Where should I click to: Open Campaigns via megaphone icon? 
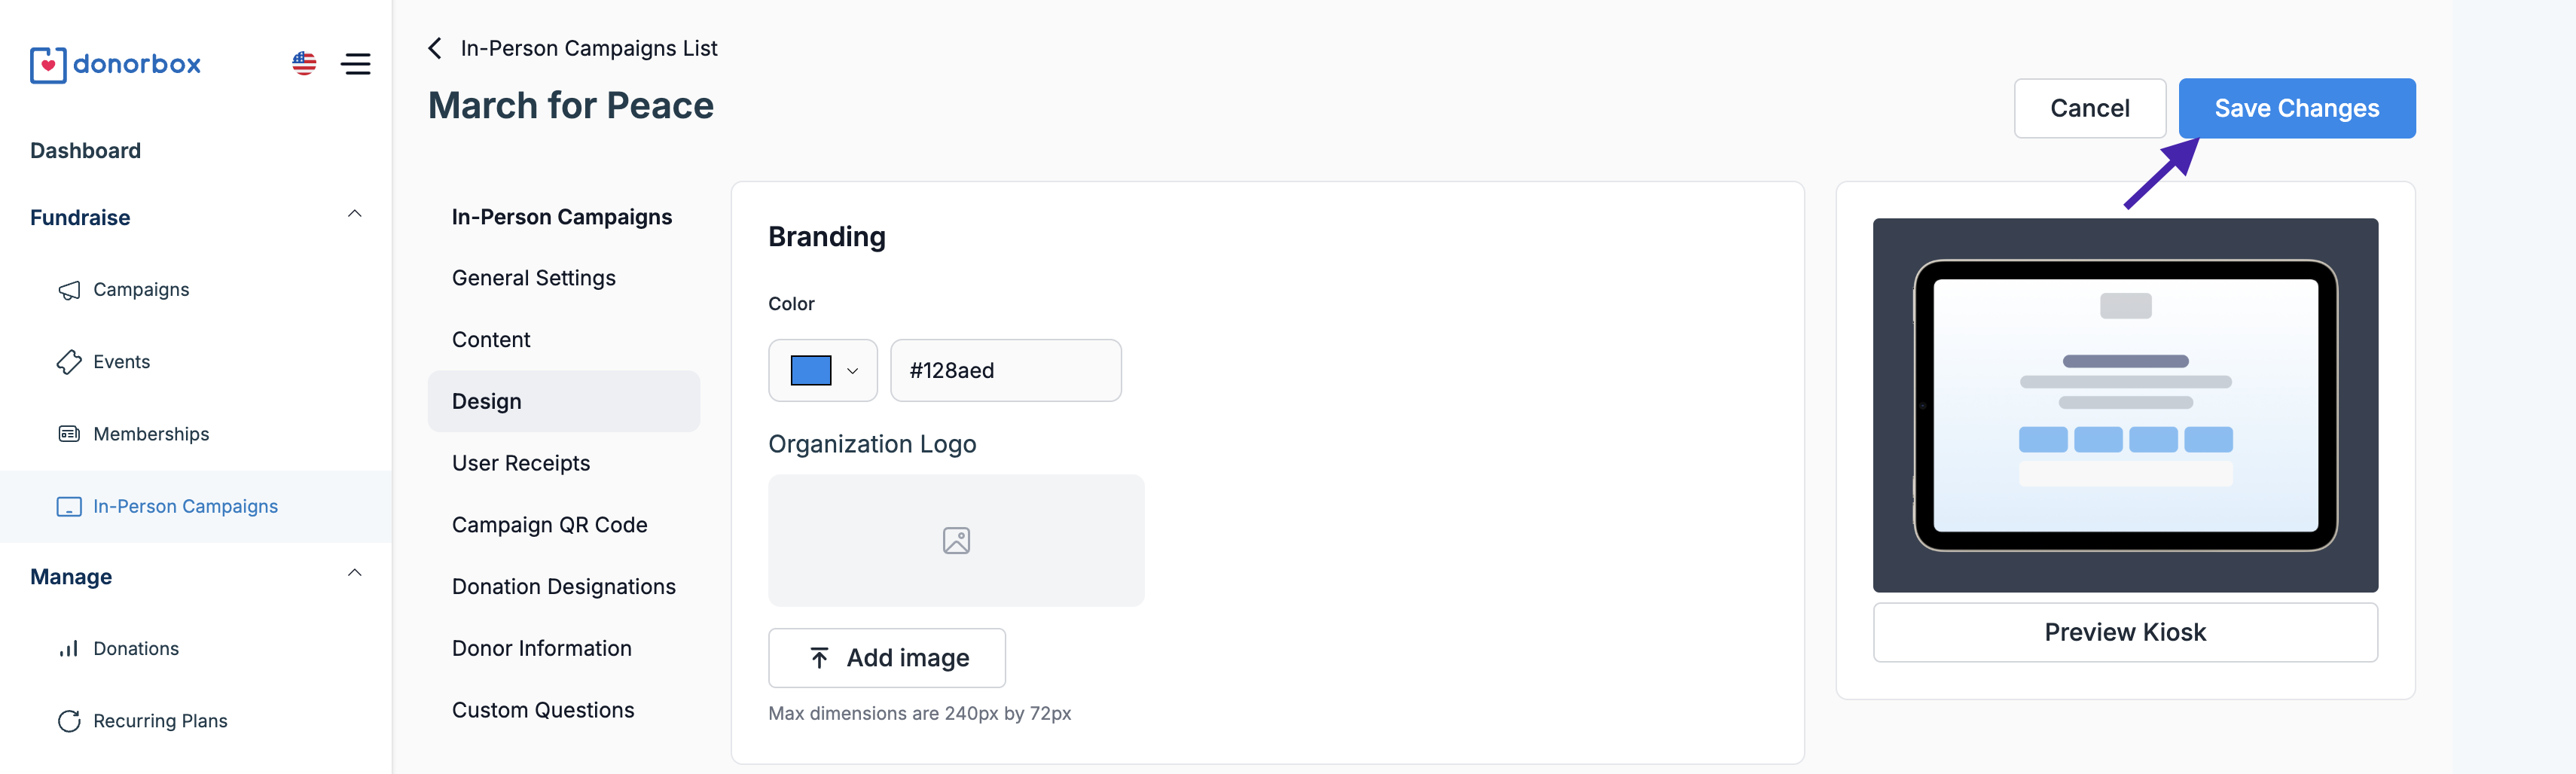(69, 290)
